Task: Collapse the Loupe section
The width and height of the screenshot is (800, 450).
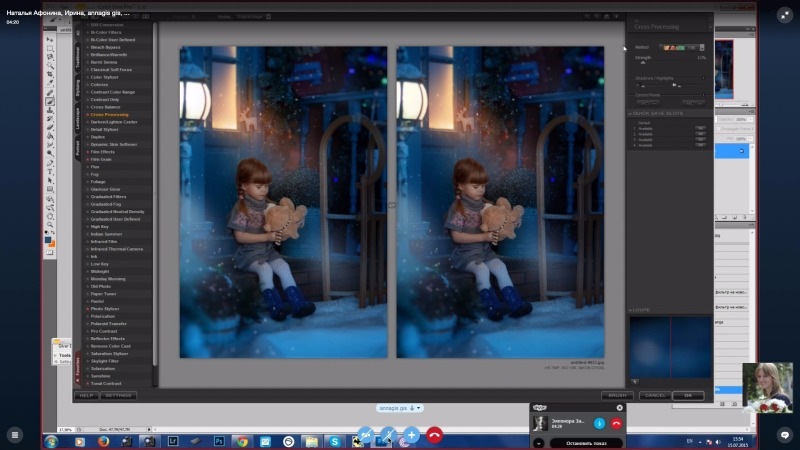Action: pos(630,310)
